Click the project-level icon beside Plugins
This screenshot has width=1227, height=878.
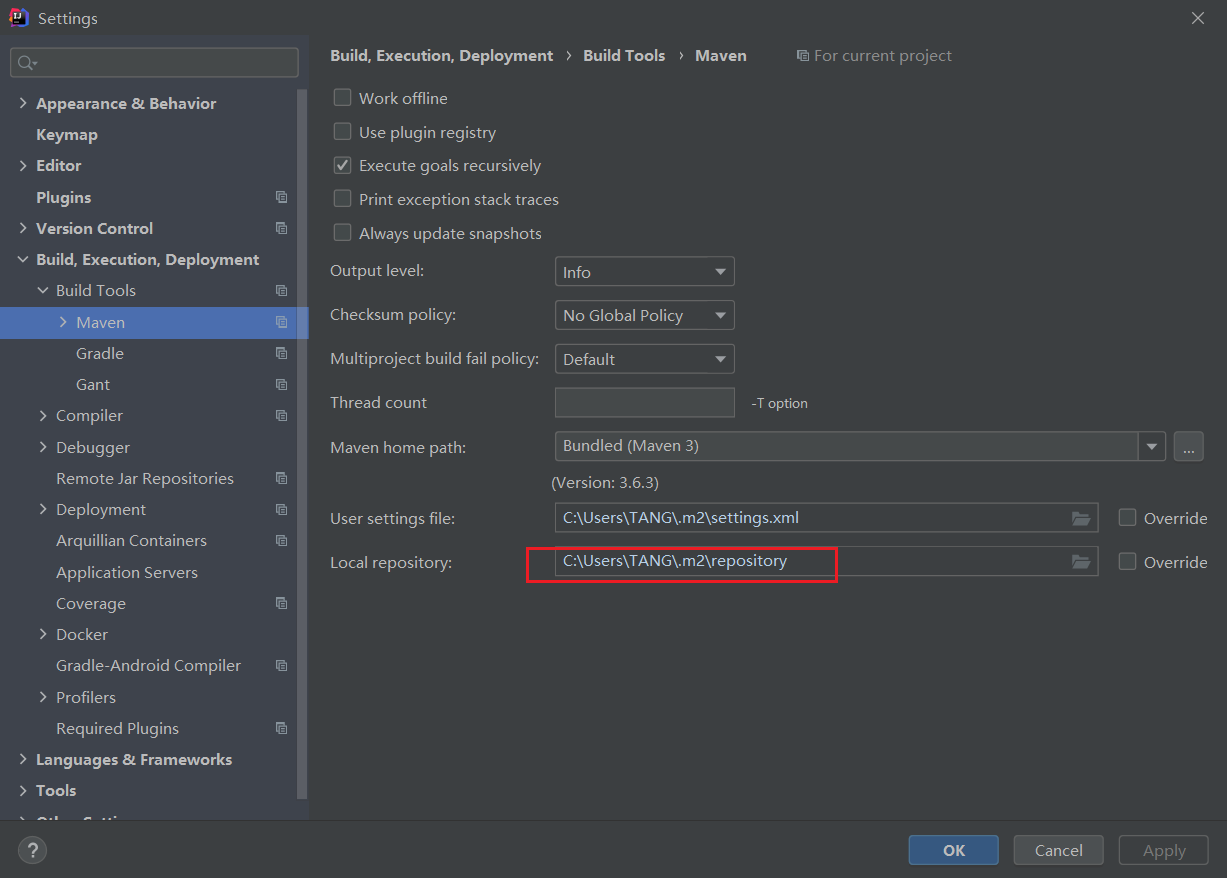pos(282,198)
